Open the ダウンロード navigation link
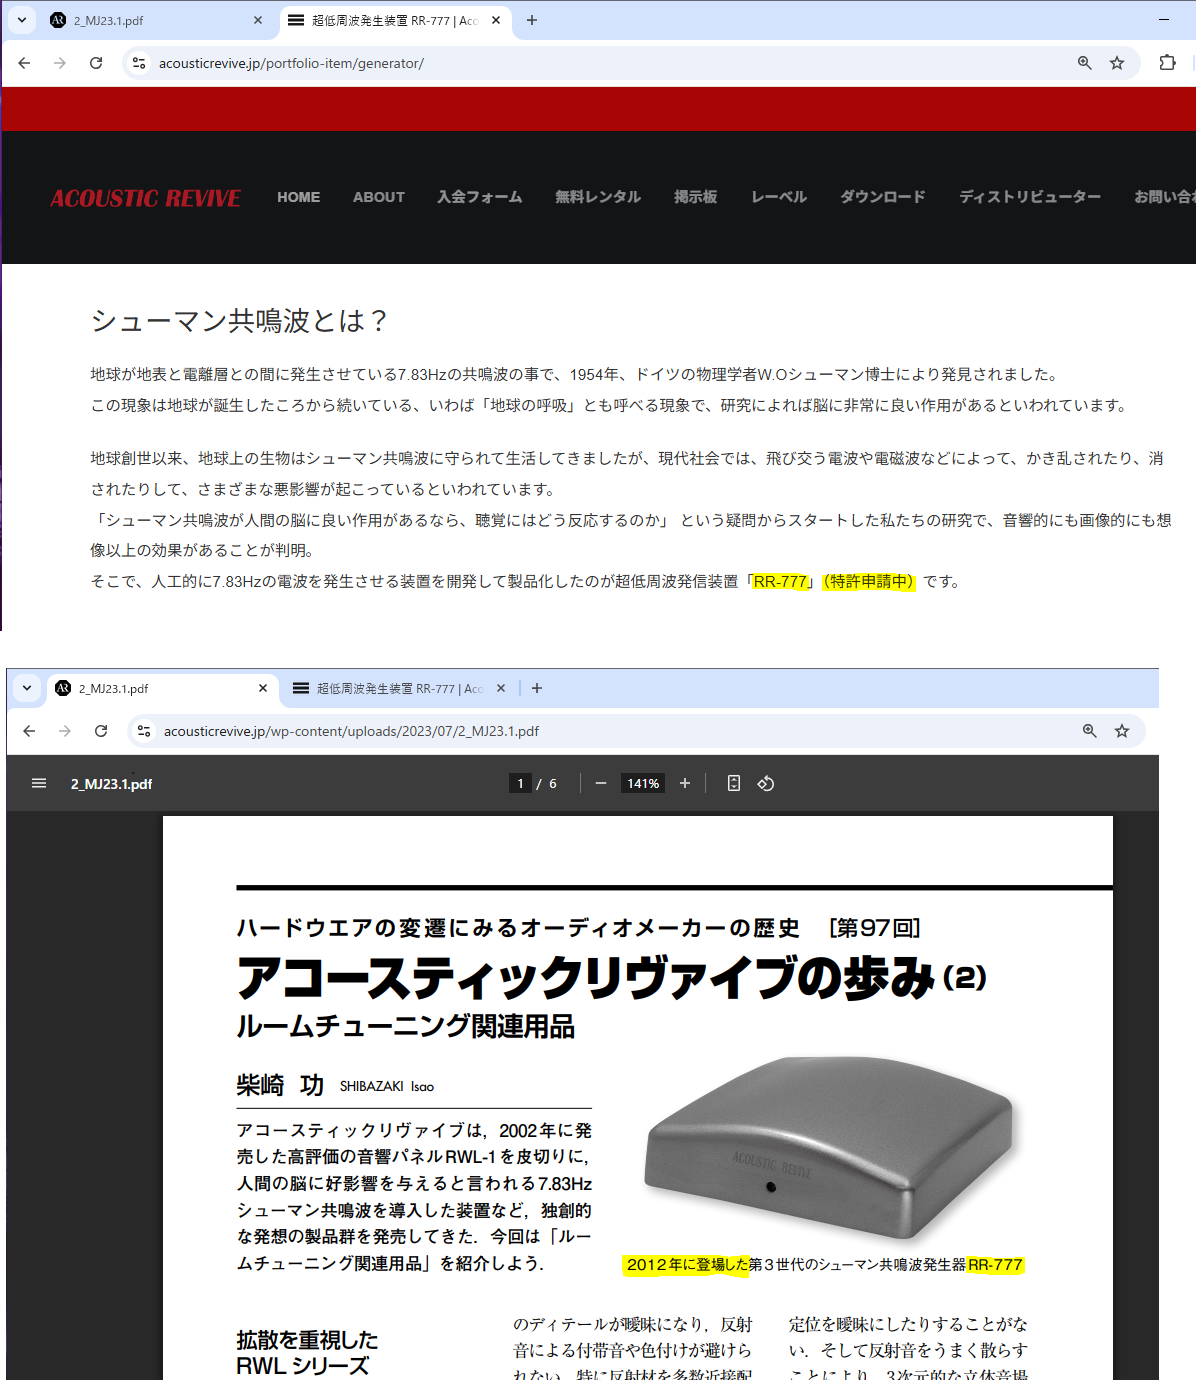The image size is (1196, 1380). click(882, 197)
